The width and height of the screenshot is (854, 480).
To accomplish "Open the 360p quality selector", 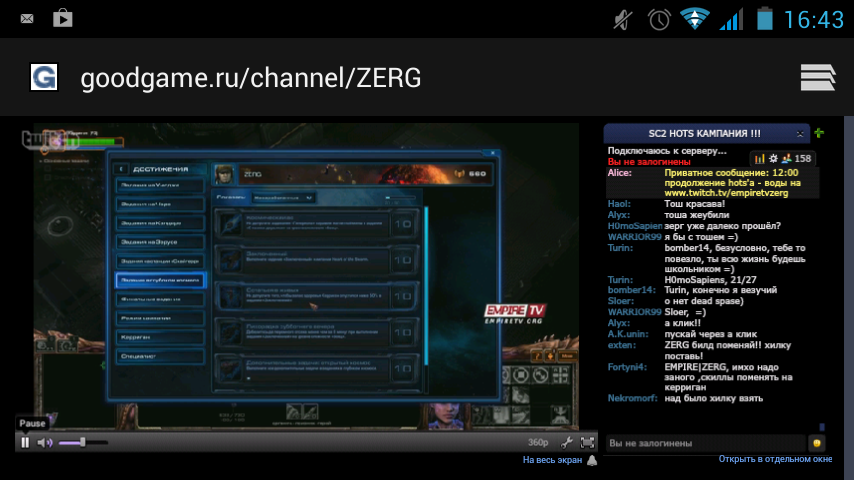I will [x=538, y=442].
